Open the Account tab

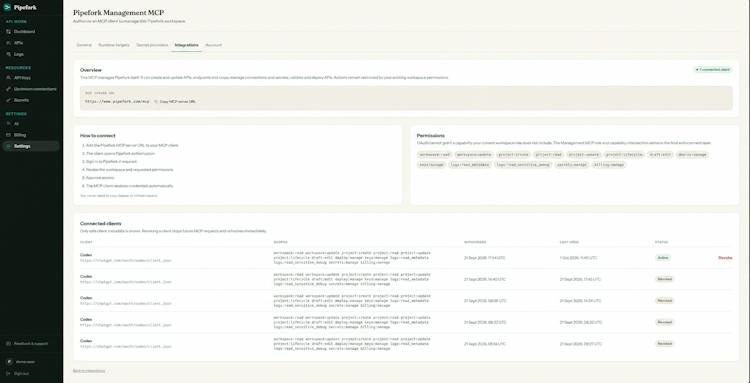click(213, 45)
